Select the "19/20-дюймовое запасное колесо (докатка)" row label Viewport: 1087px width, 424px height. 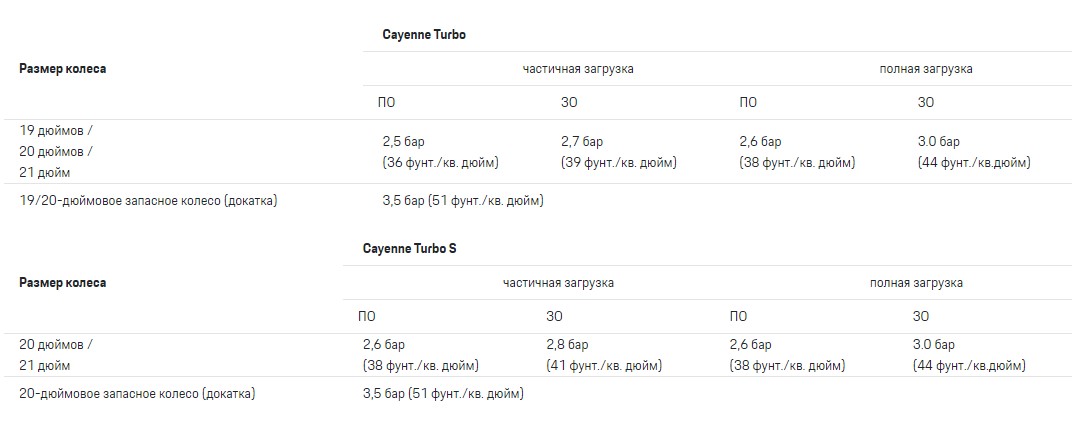pyautogui.click(x=148, y=201)
